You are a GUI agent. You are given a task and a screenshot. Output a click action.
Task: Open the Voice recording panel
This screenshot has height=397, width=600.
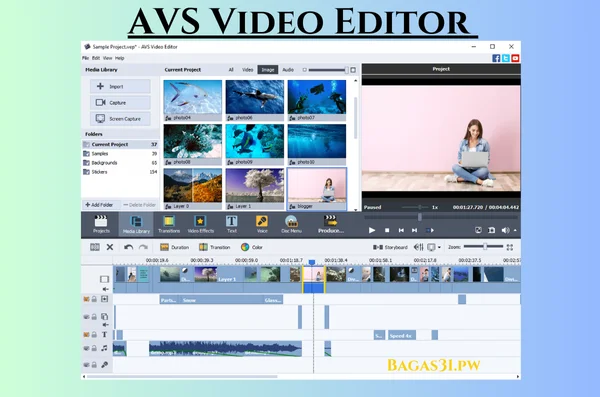tap(262, 224)
